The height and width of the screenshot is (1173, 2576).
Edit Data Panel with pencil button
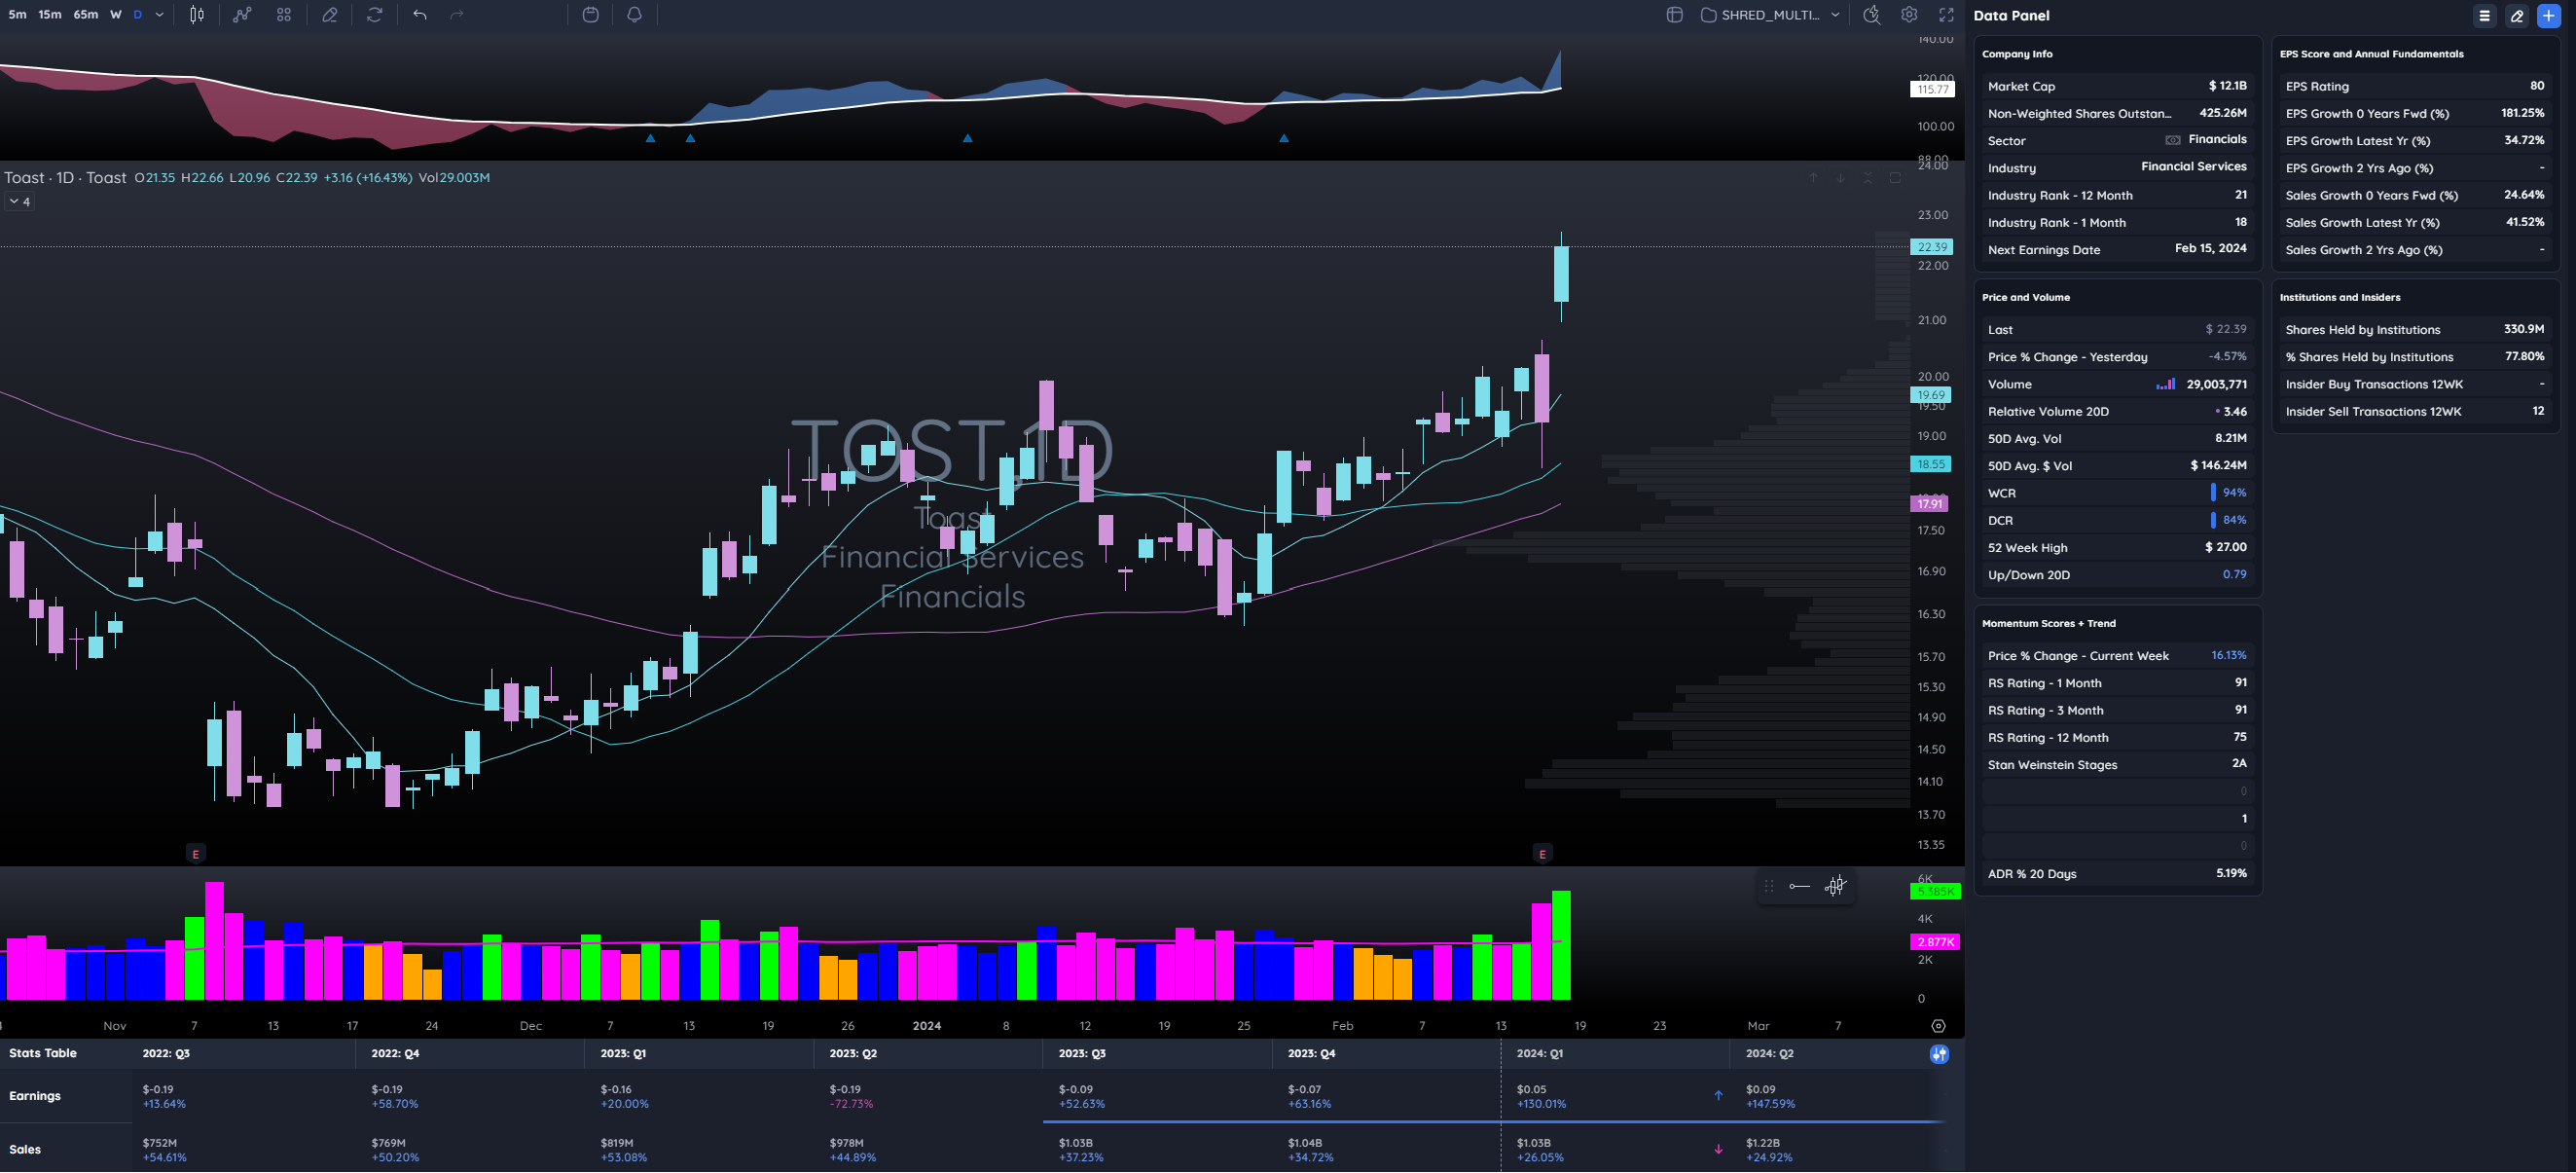coord(2516,16)
